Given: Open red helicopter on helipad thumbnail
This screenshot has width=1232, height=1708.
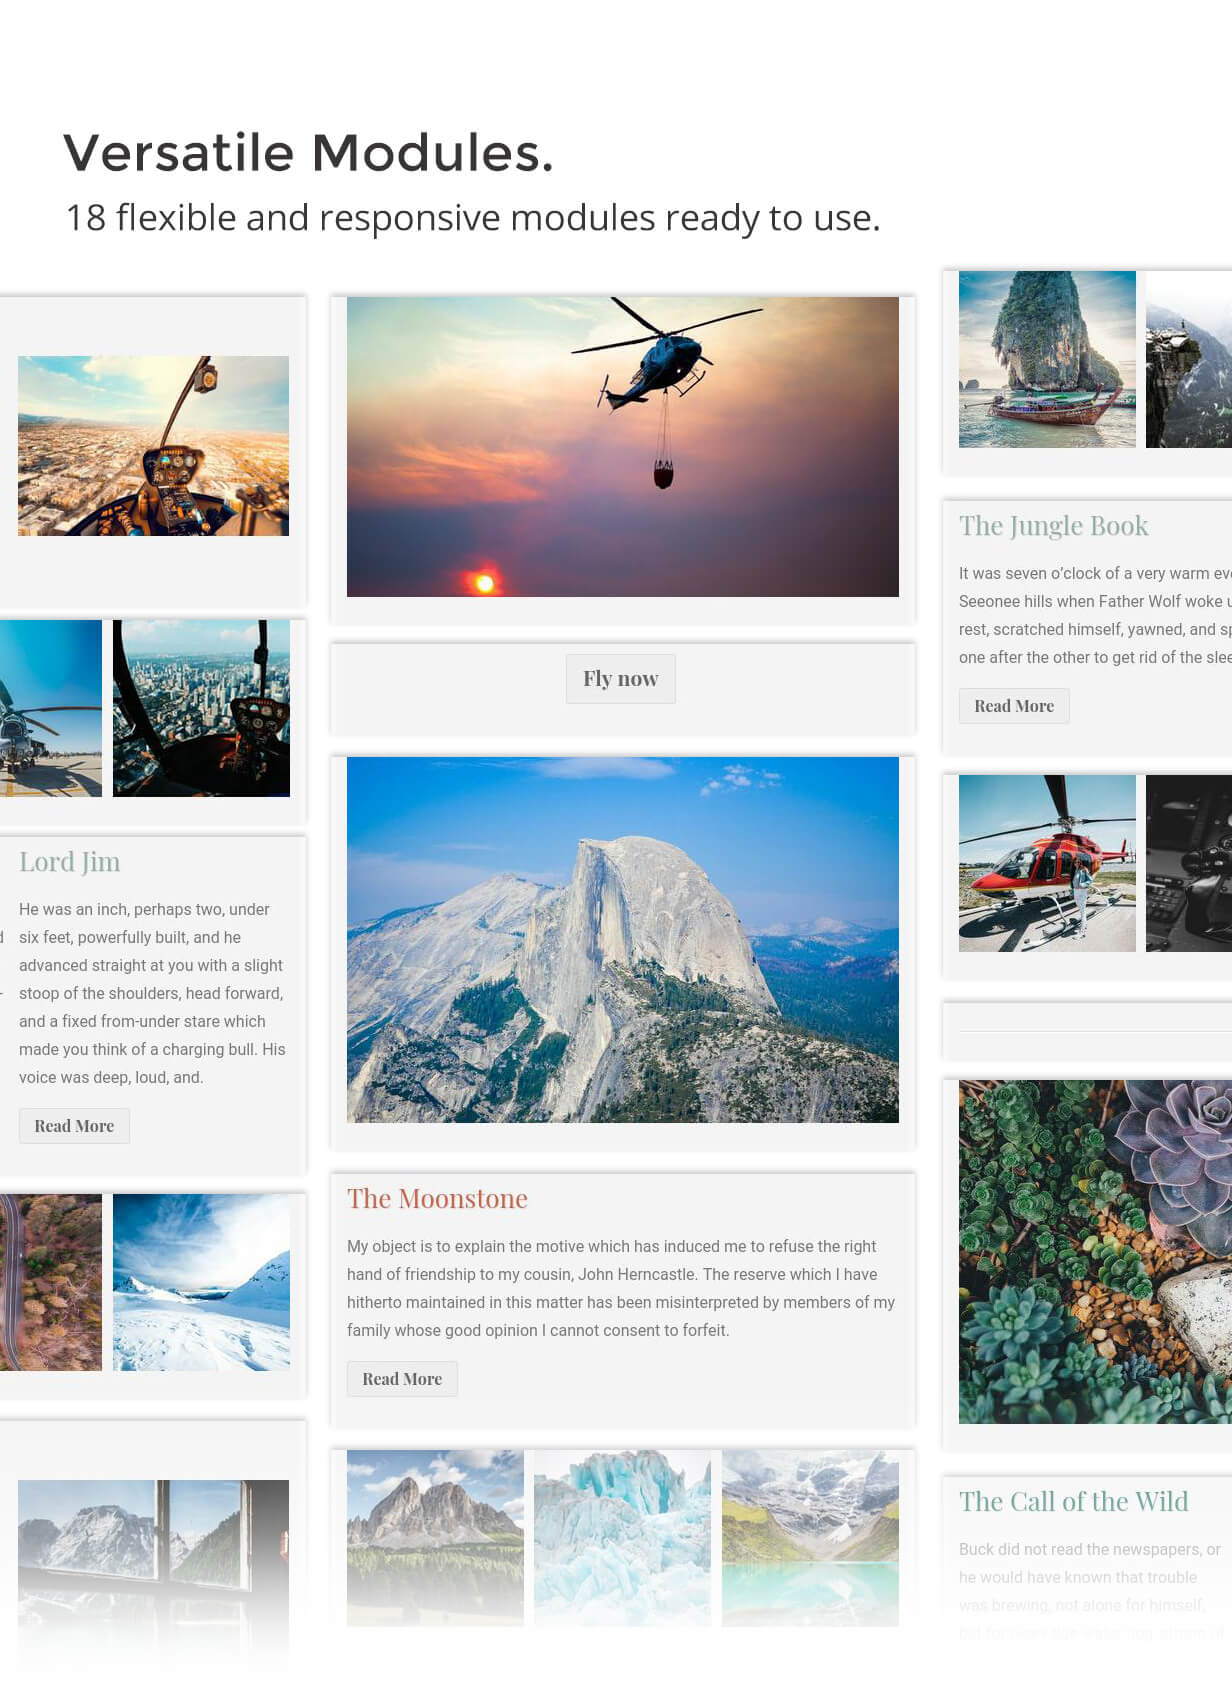Looking at the screenshot, I should point(1047,863).
